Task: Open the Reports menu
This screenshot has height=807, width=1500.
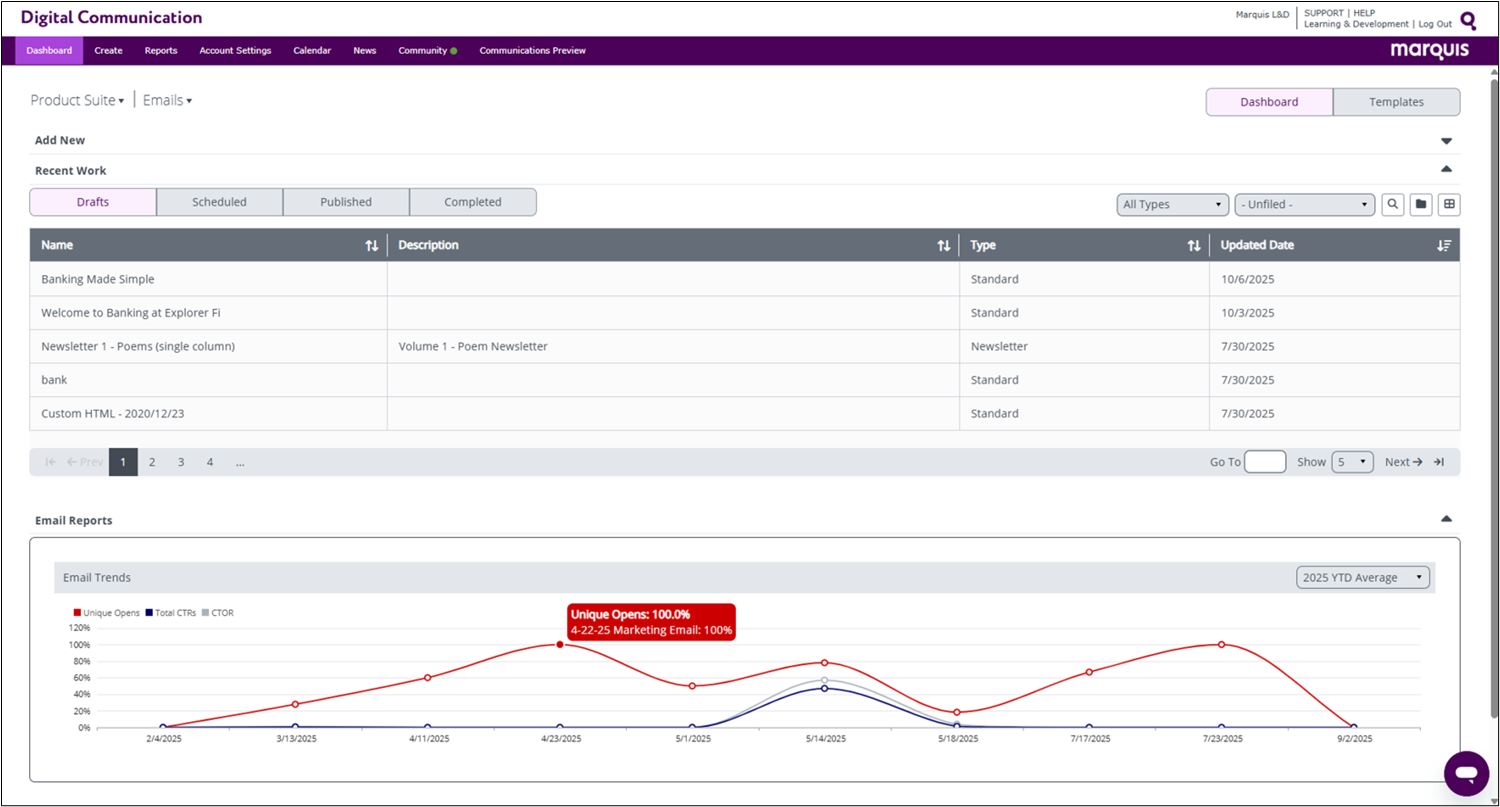Action: tap(161, 50)
